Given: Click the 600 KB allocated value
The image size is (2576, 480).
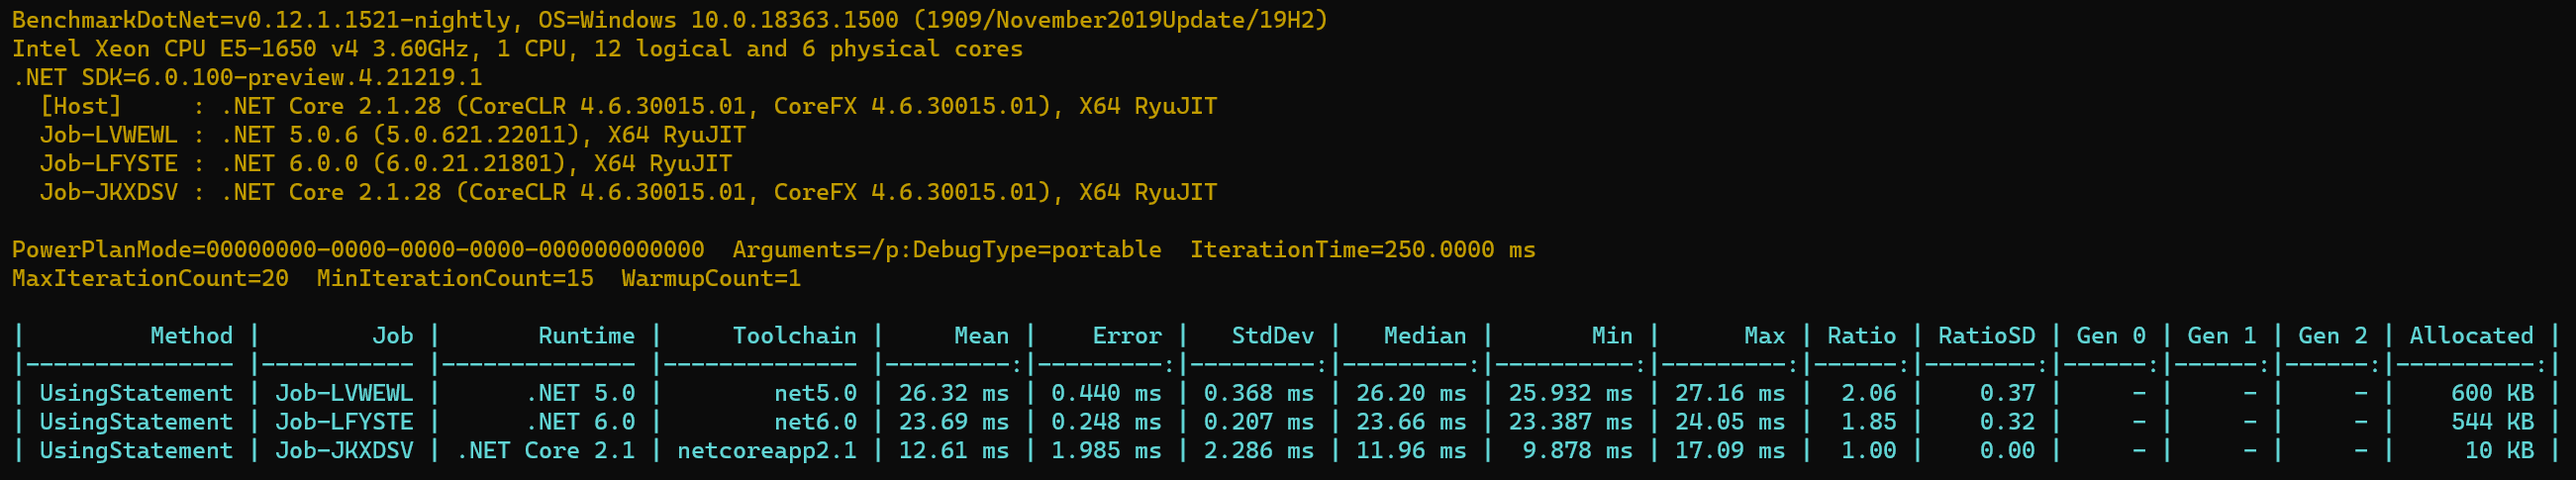Looking at the screenshot, I should pos(2492,393).
